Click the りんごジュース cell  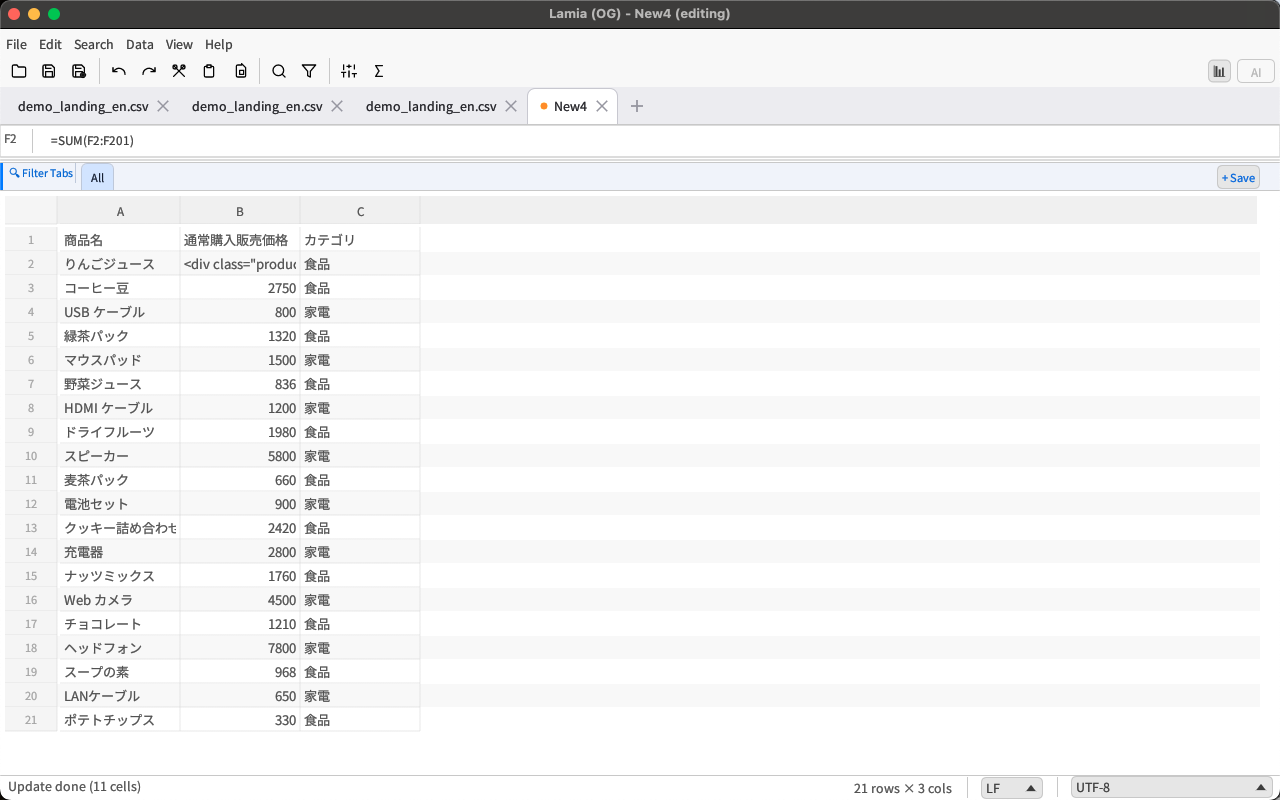120,264
